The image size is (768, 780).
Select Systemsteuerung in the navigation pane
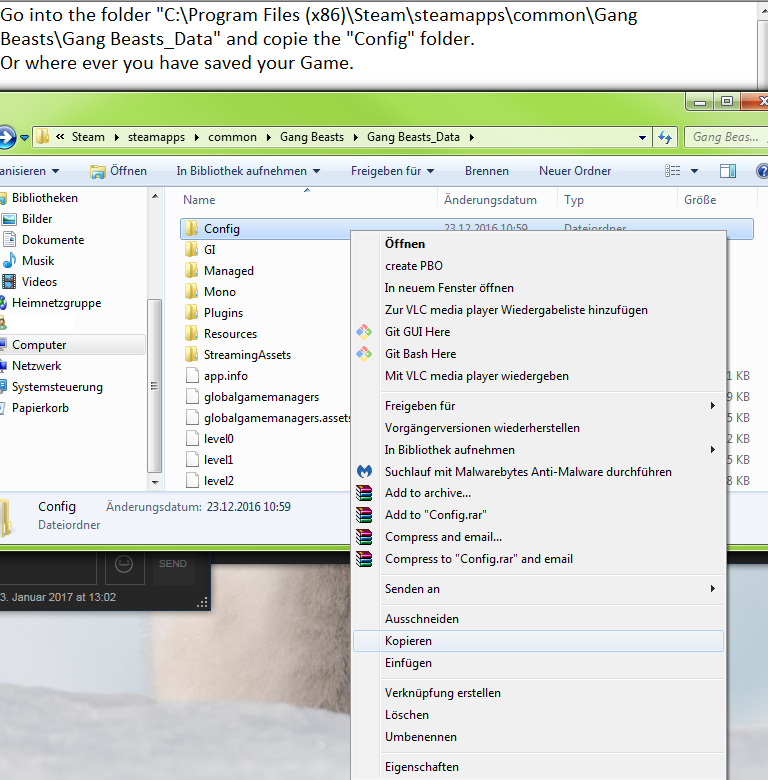[57, 387]
